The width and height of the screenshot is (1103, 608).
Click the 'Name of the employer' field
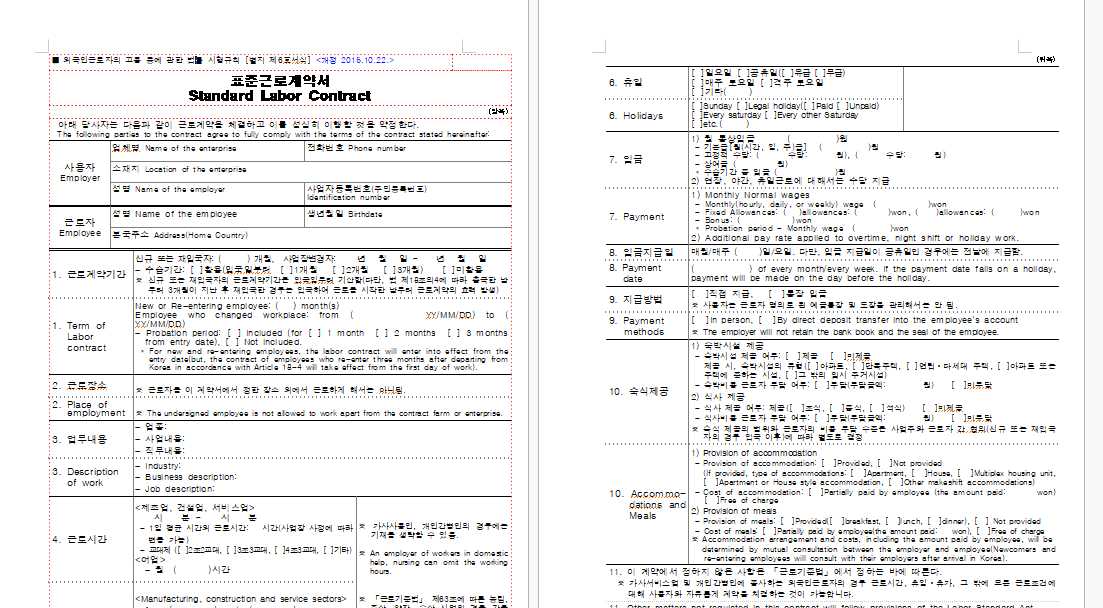pyautogui.click(x=208, y=194)
